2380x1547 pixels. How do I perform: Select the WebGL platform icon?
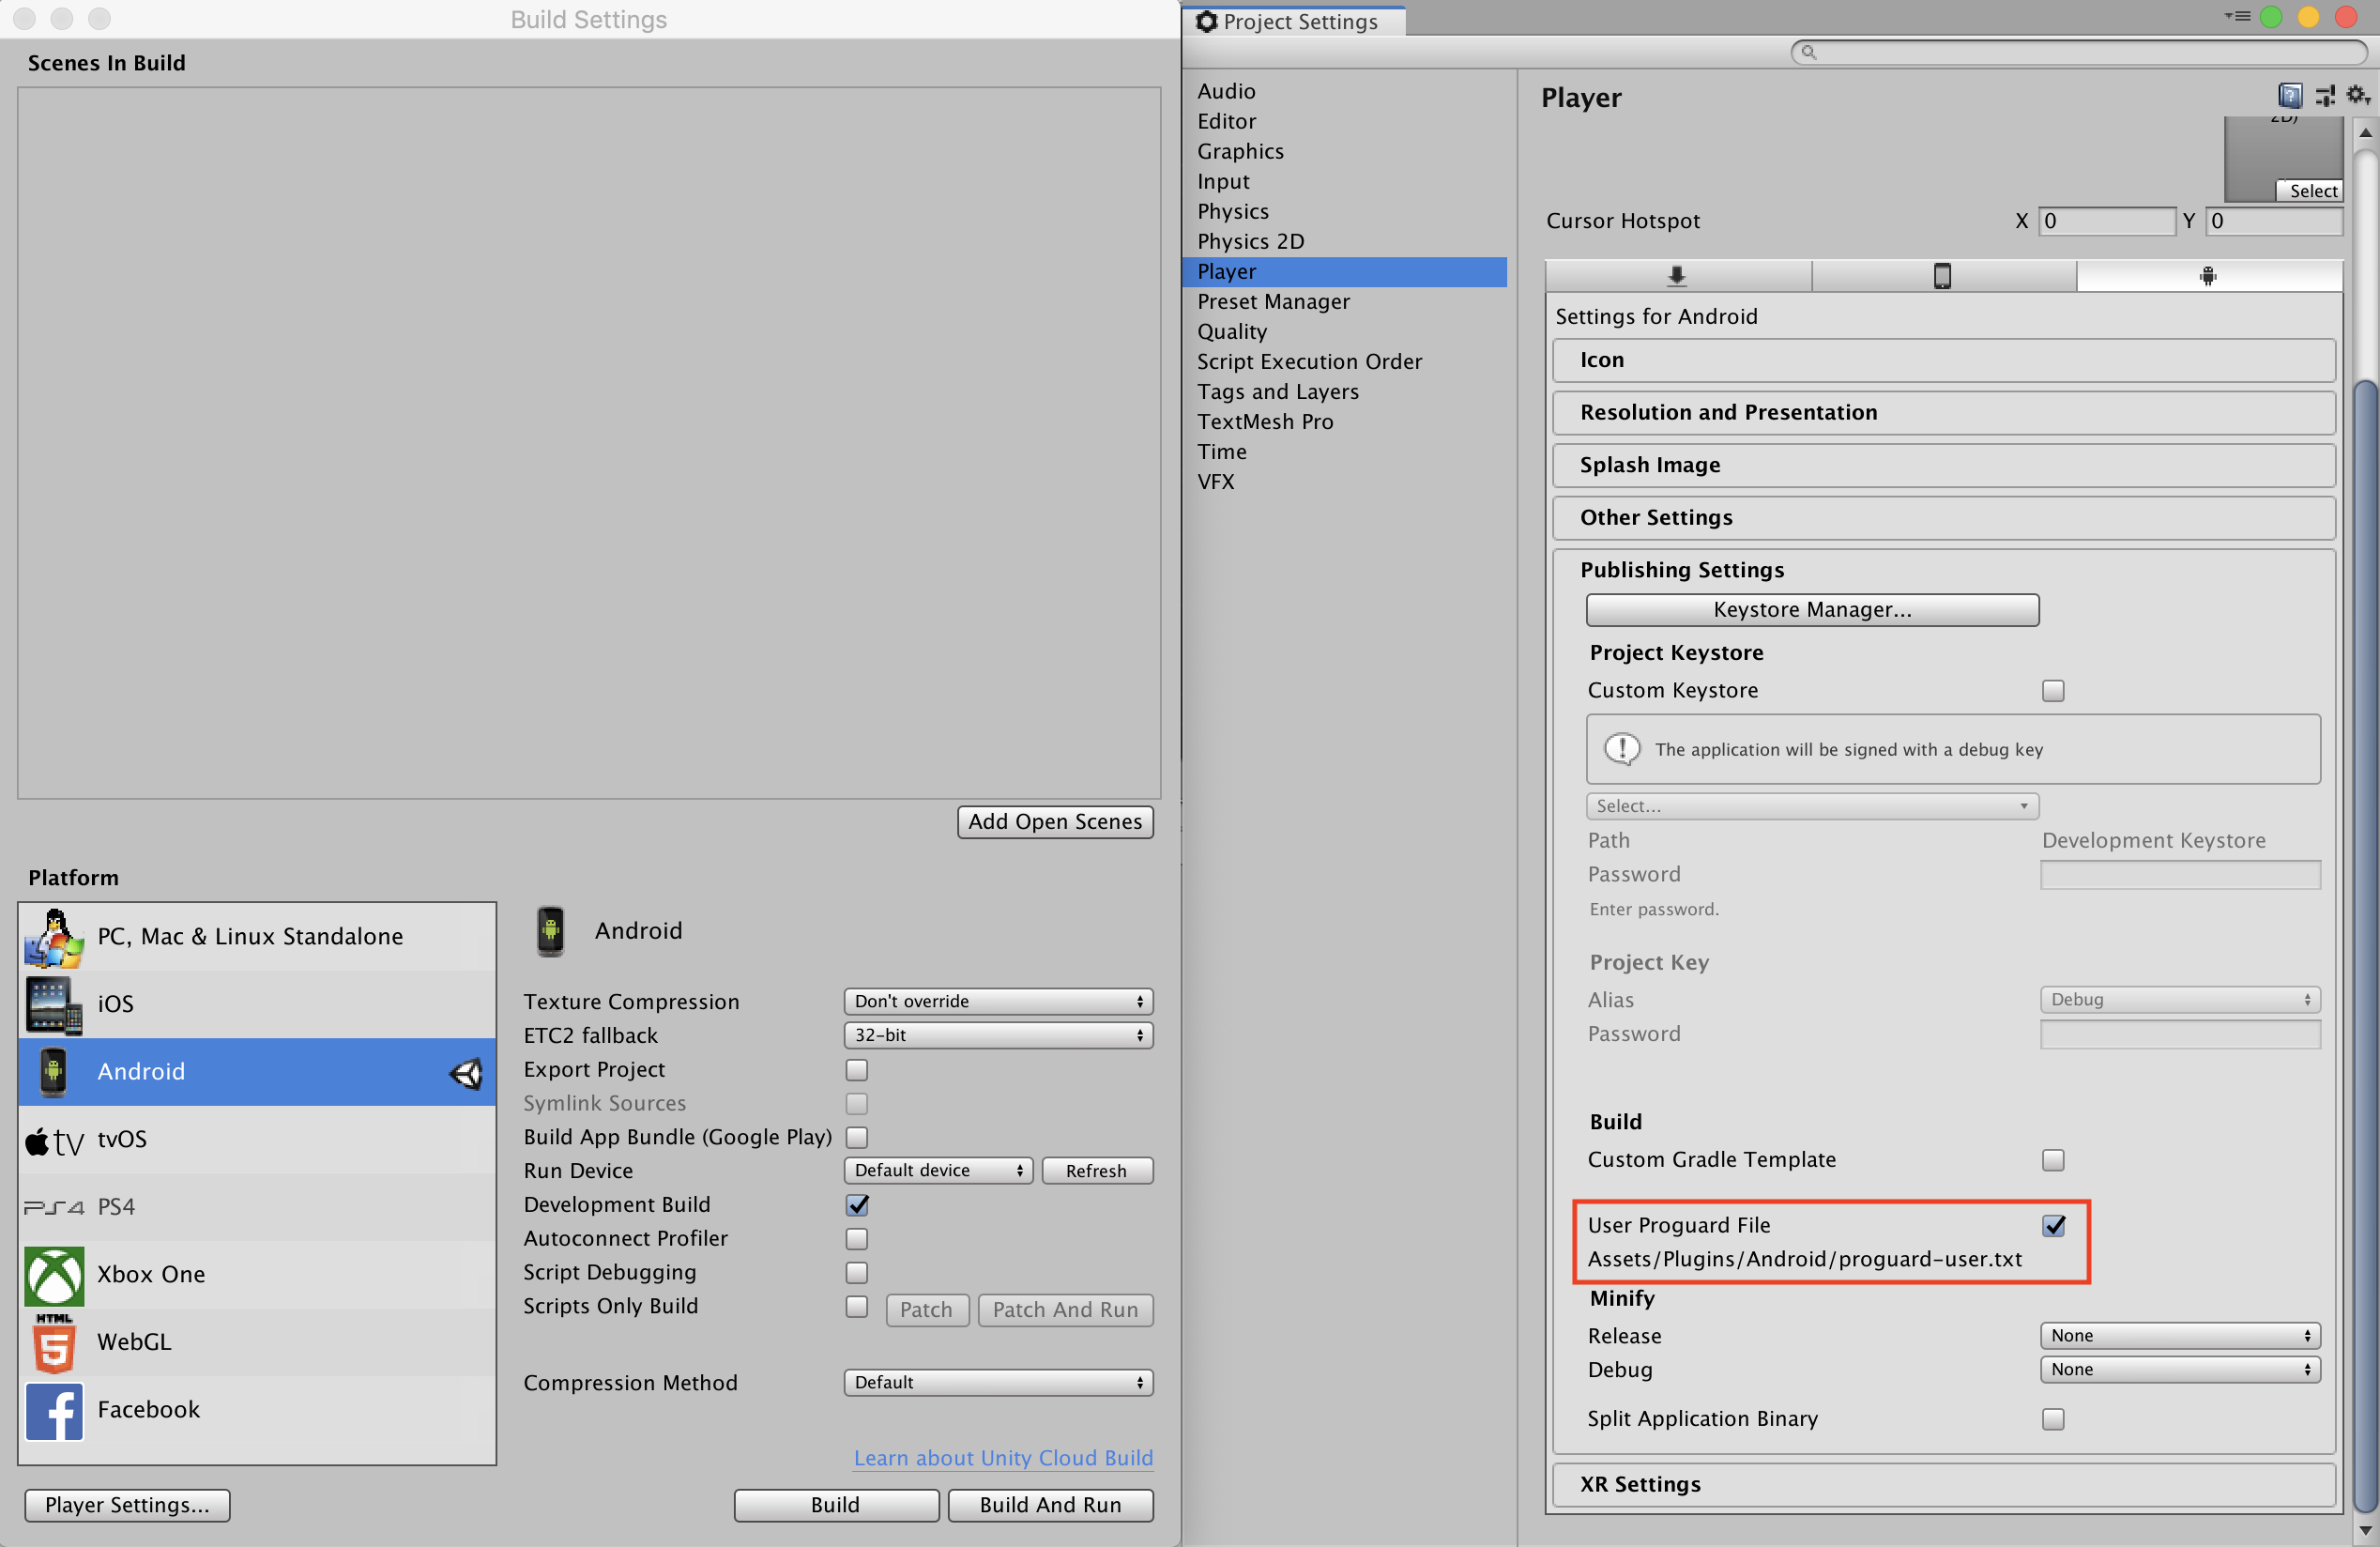click(52, 1340)
